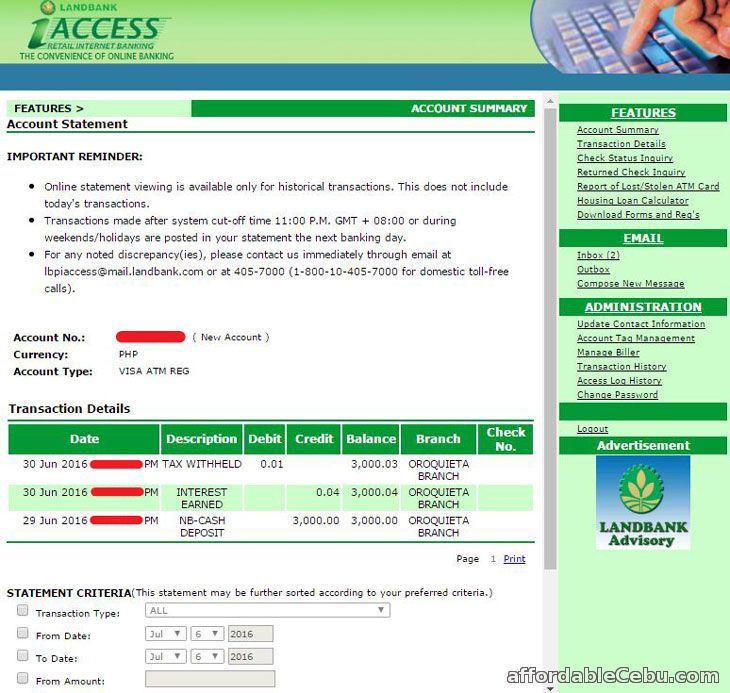Go to Check Status Inquiry

pyautogui.click(x=625, y=158)
